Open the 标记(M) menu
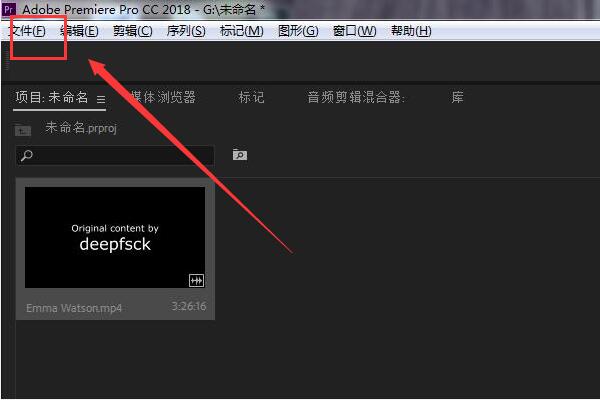 click(241, 31)
